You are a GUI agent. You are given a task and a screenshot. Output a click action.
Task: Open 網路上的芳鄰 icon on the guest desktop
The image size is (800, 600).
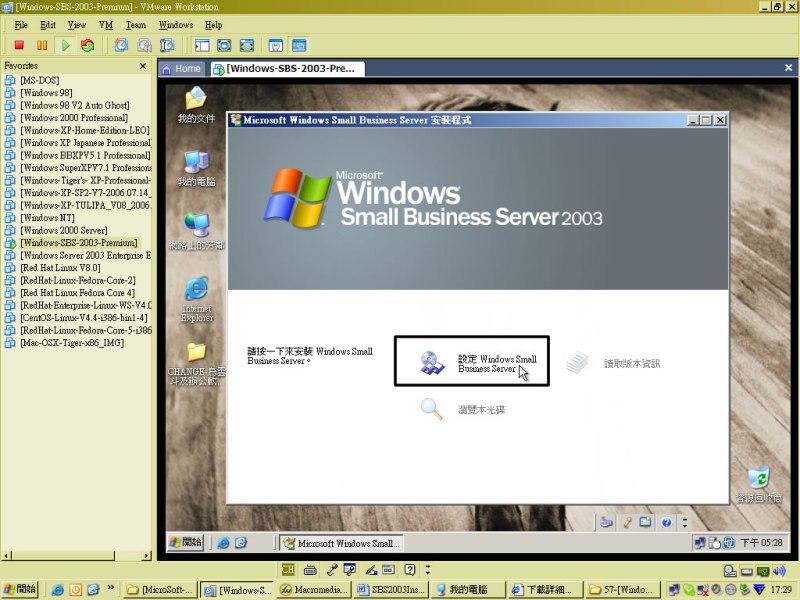tap(197, 231)
